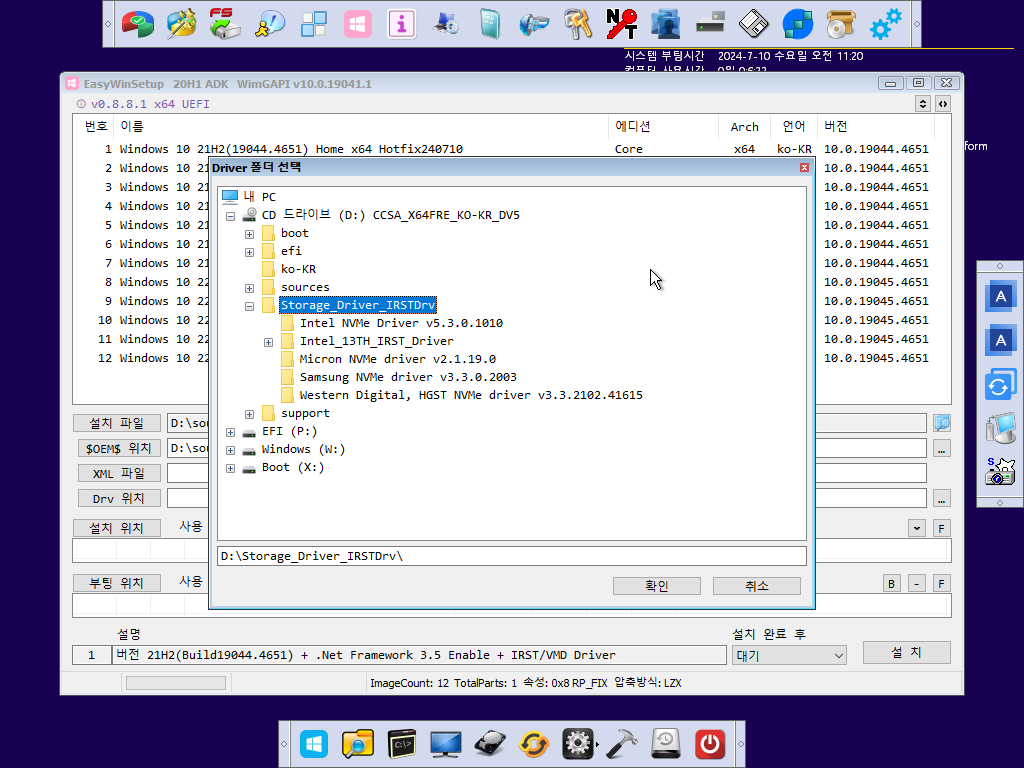
Task: Launch the pink Windows logo icon in top dock
Action: (x=357, y=25)
